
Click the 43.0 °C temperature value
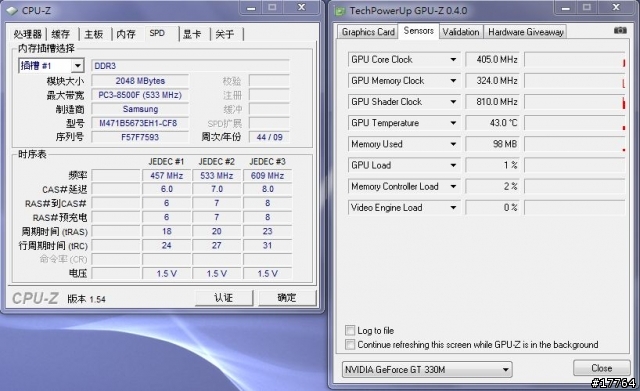(x=492, y=123)
